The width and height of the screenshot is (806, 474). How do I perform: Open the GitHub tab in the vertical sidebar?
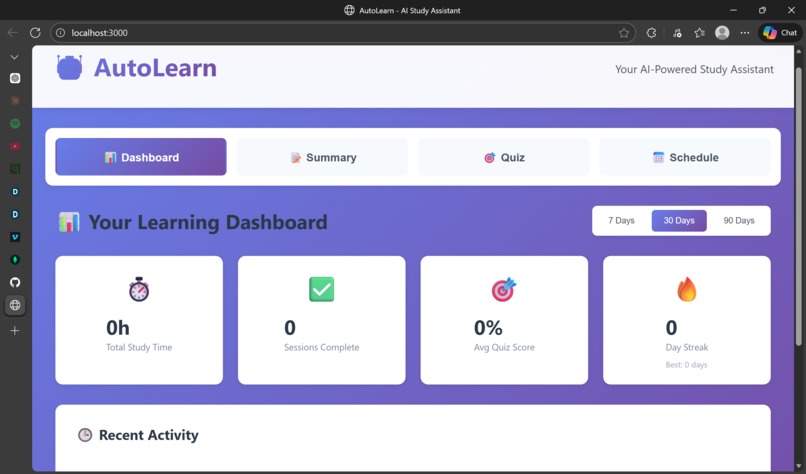[x=15, y=282]
